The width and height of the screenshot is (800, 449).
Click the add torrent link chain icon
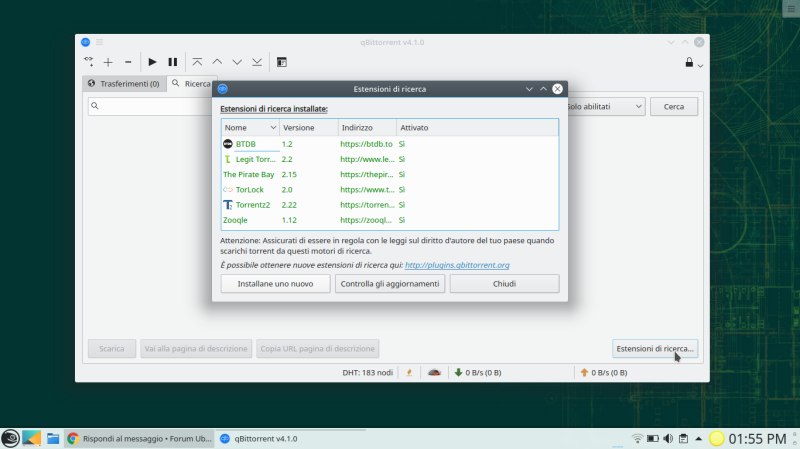(89, 62)
